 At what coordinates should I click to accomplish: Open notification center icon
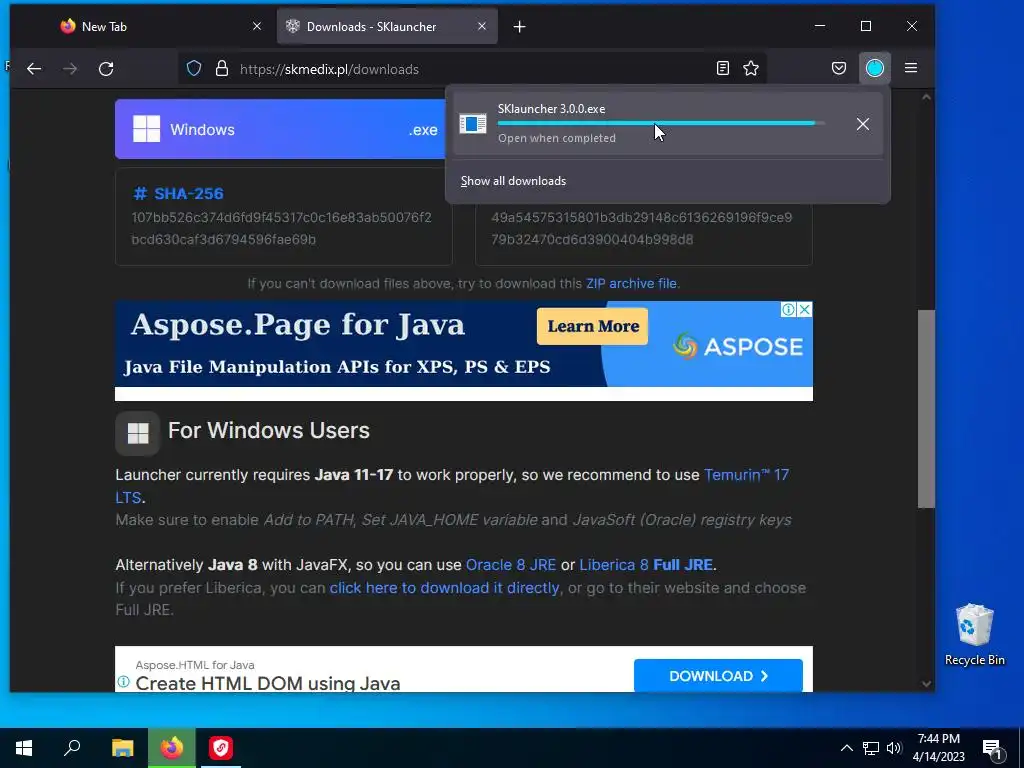tap(993, 749)
